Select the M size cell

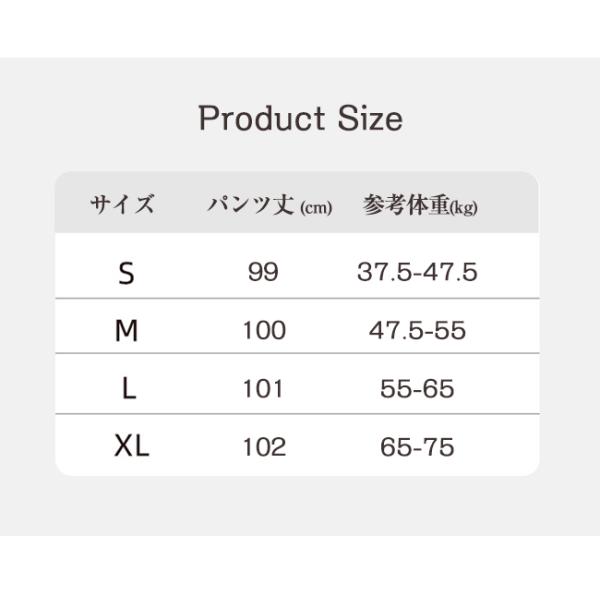[126, 331]
